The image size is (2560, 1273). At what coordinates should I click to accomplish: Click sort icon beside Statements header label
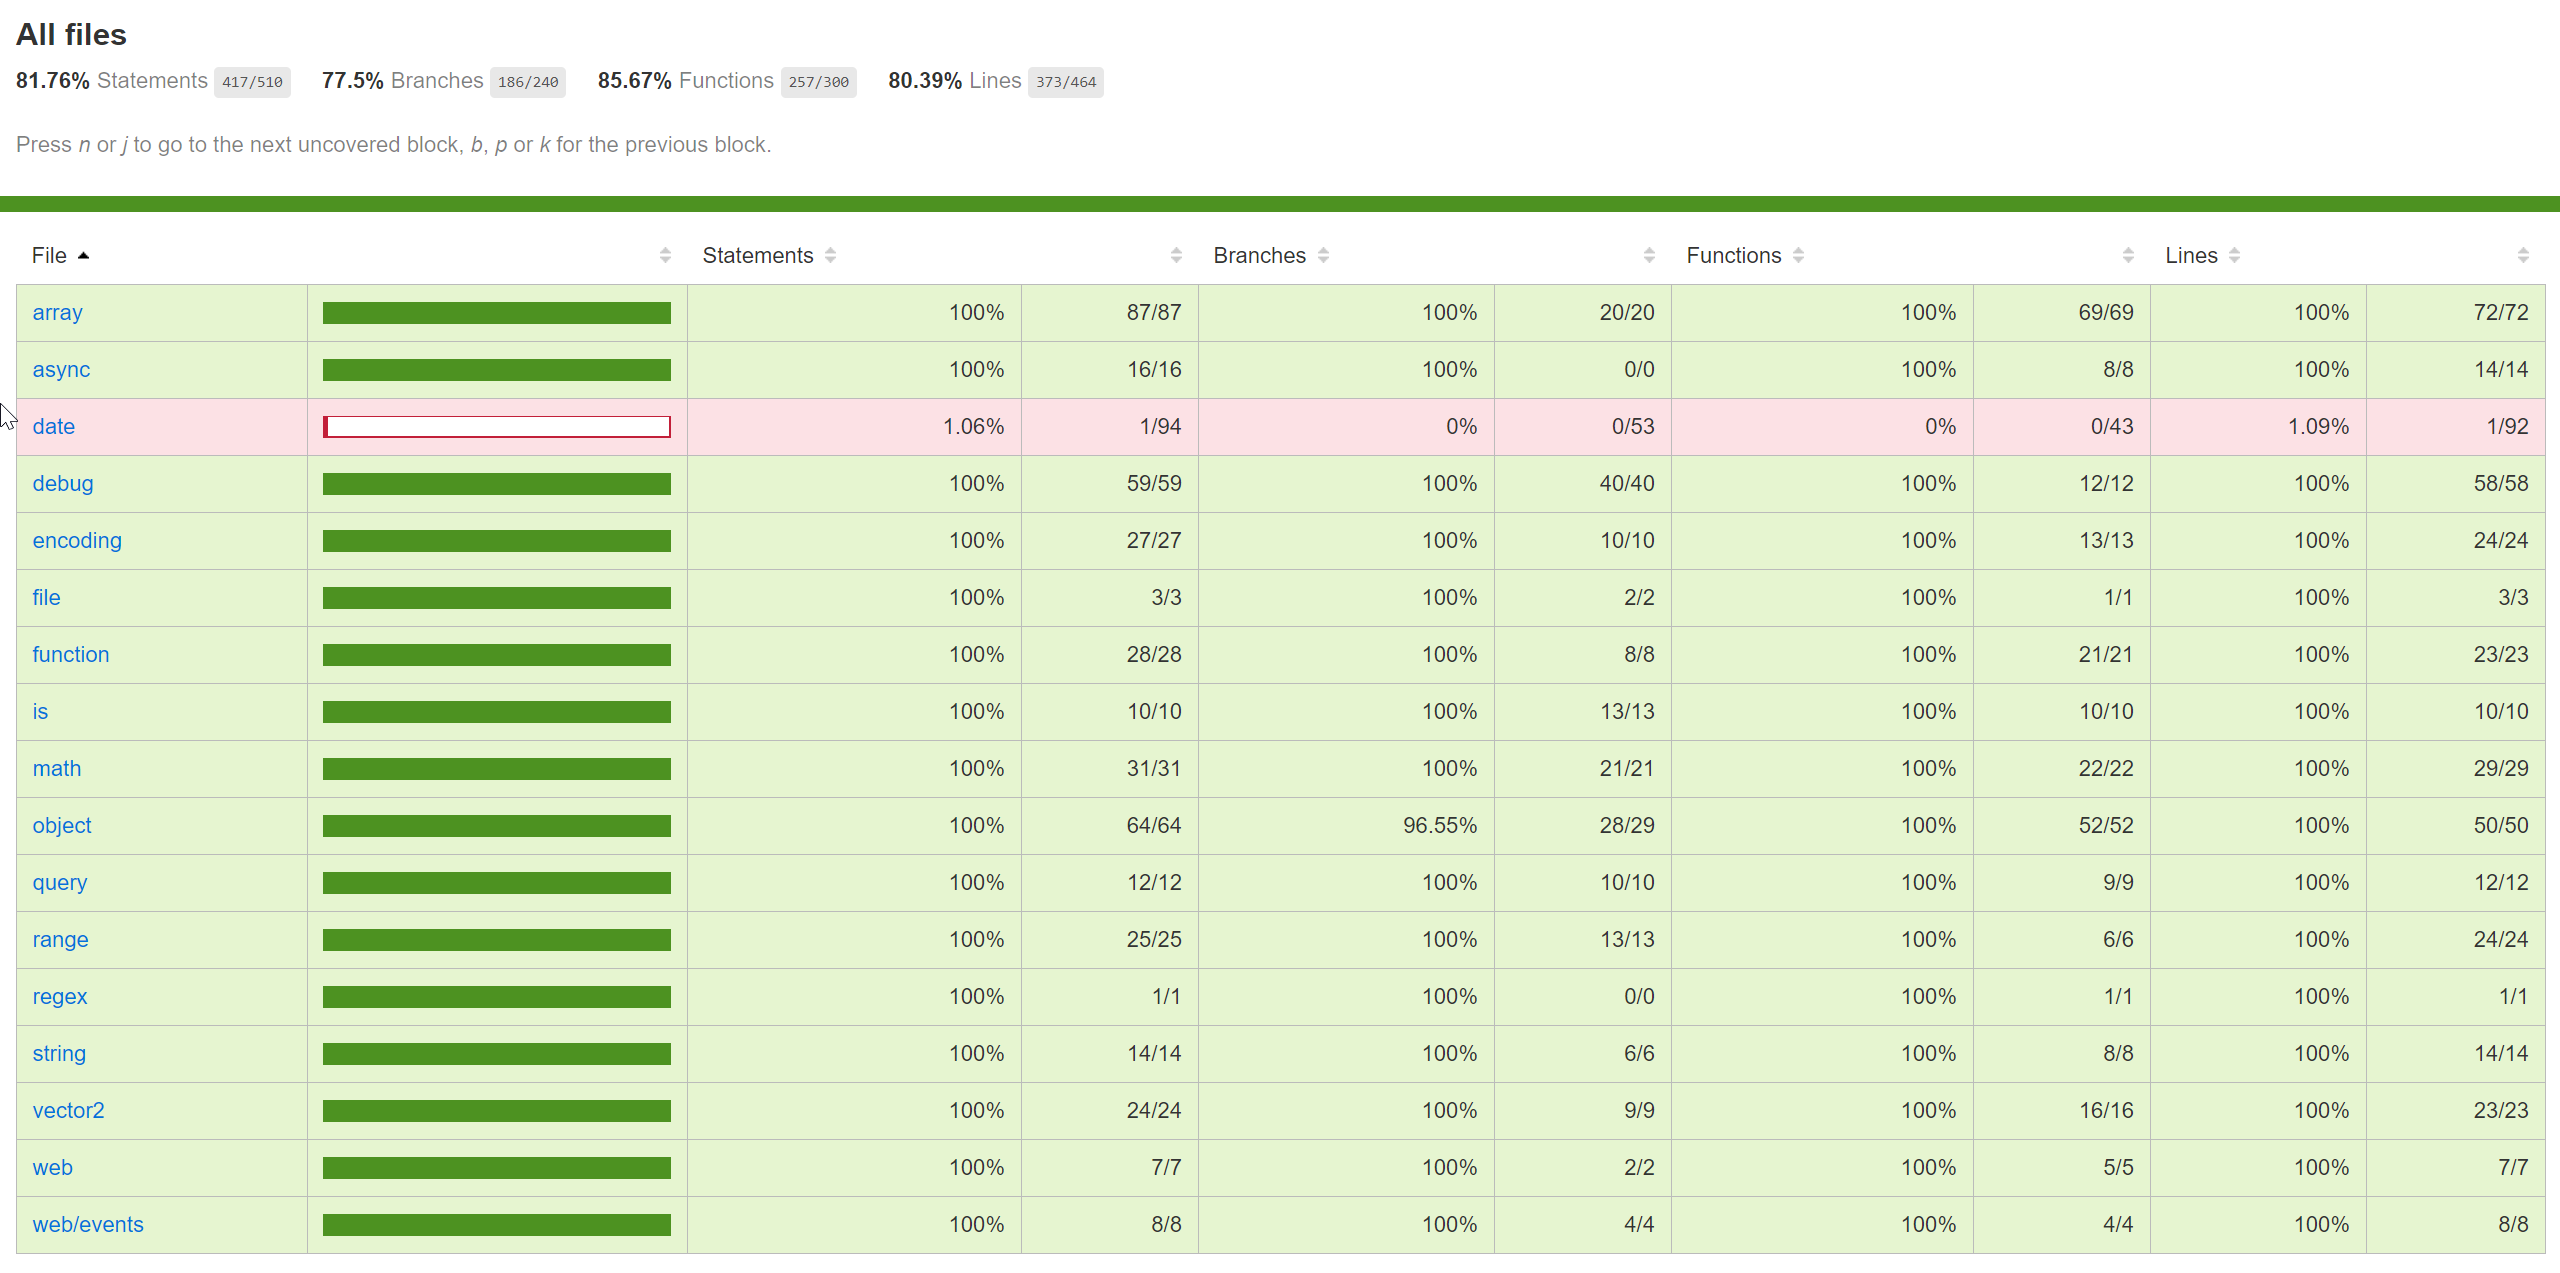[830, 256]
